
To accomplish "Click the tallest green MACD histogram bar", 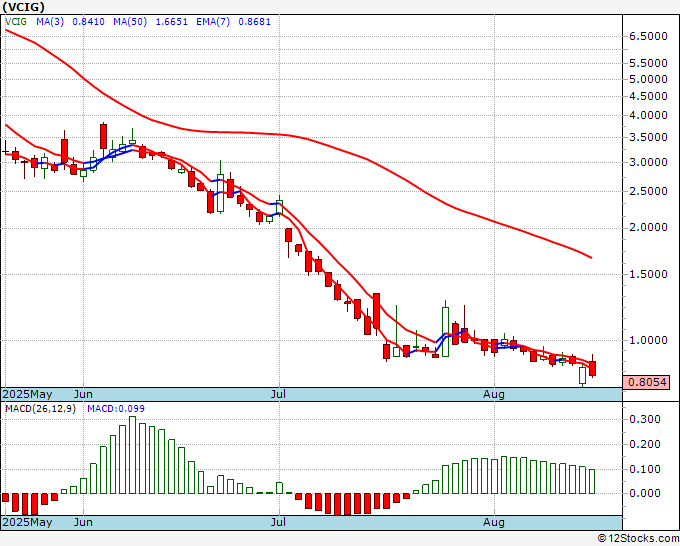I will click(133, 455).
